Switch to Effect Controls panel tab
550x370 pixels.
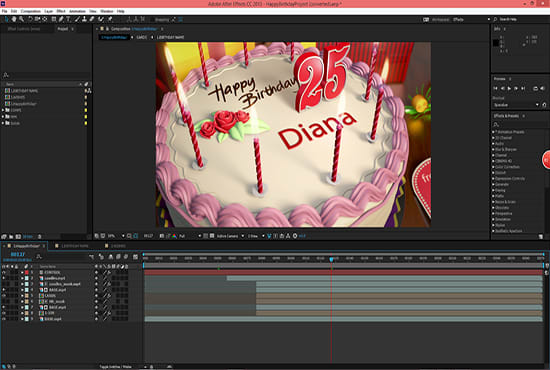pyautogui.click(x=24, y=29)
